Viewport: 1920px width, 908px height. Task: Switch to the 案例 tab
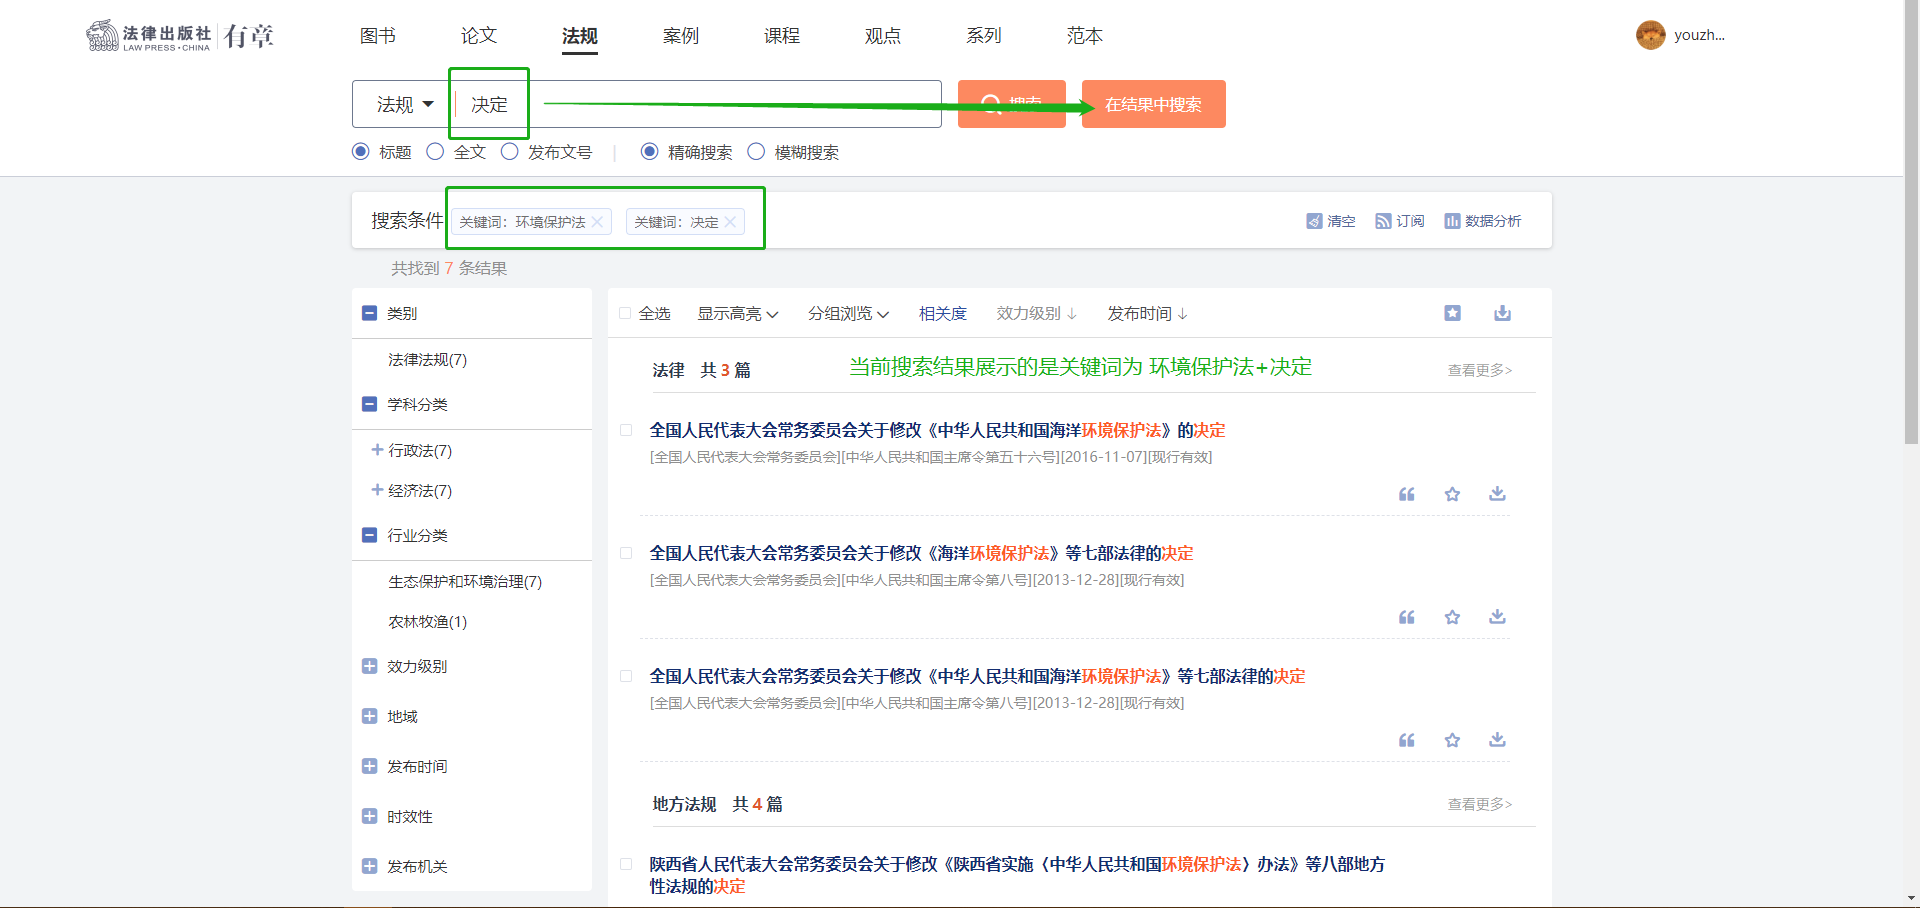(x=680, y=36)
